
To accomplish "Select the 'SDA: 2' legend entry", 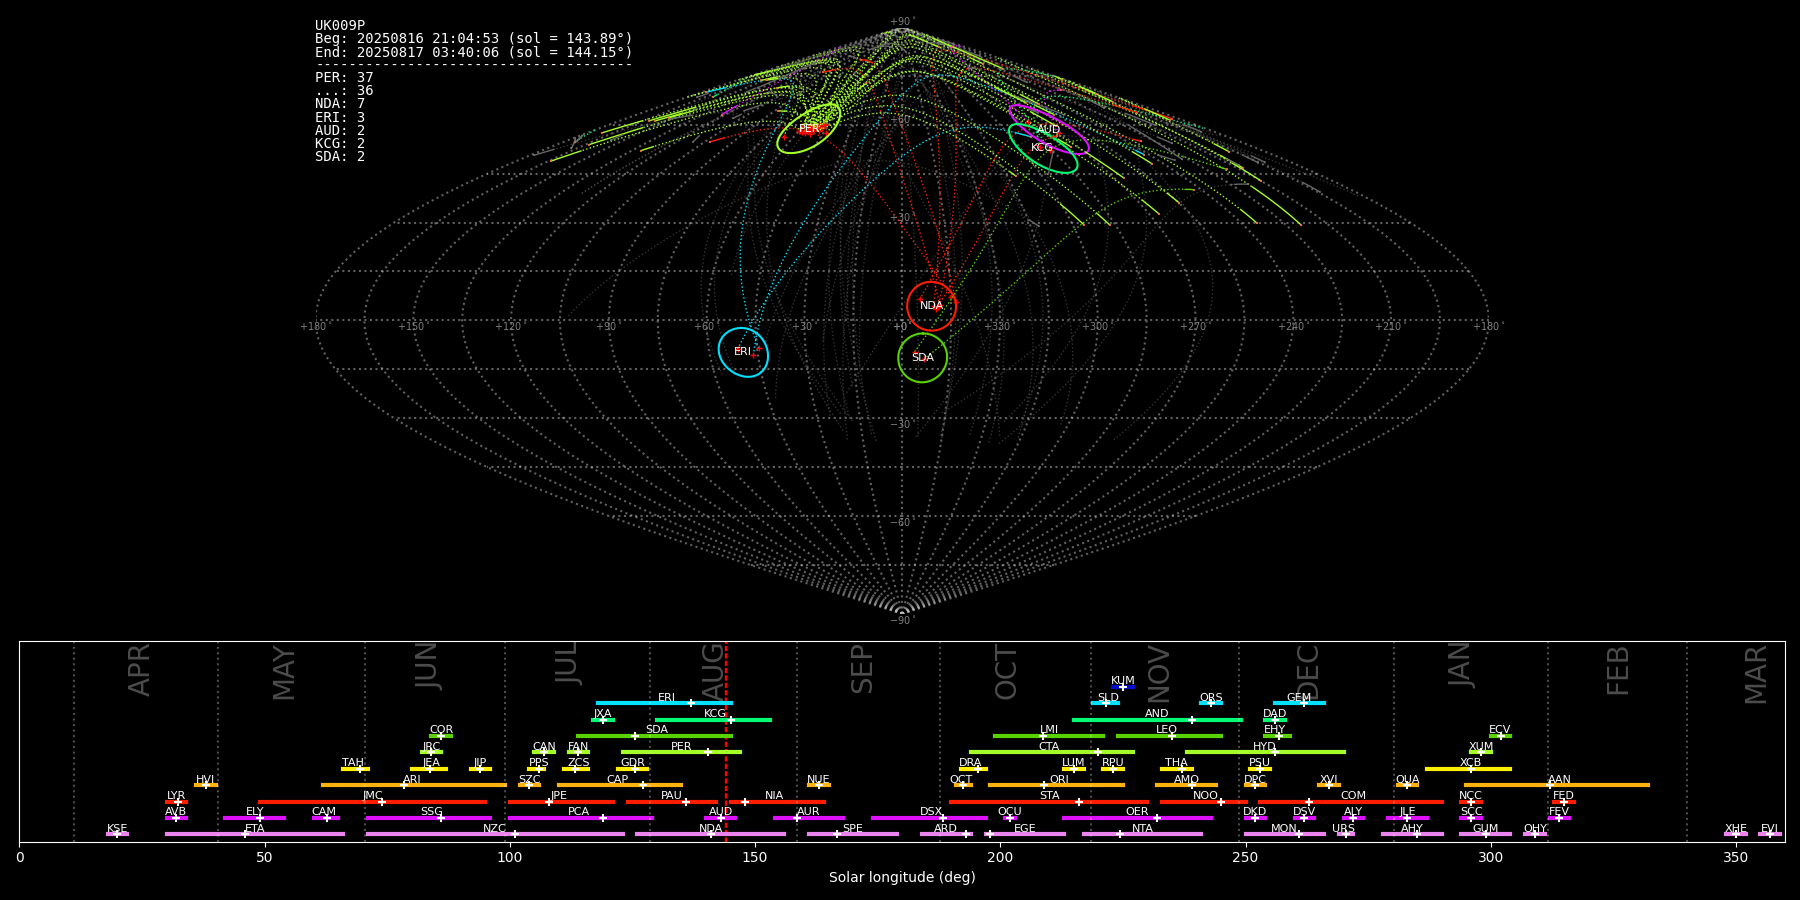I will pos(340,156).
